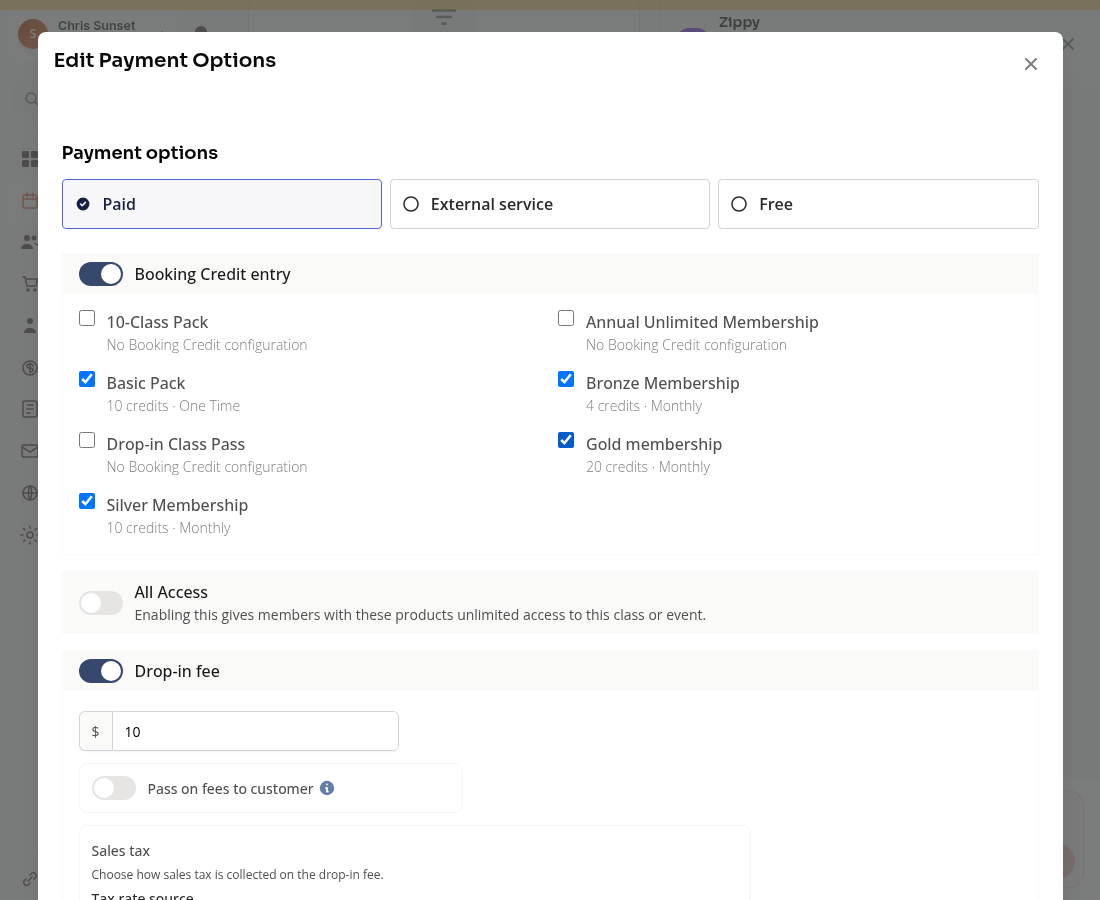
Task: Click the 'Booking Credit entry' label
Action: click(x=213, y=274)
